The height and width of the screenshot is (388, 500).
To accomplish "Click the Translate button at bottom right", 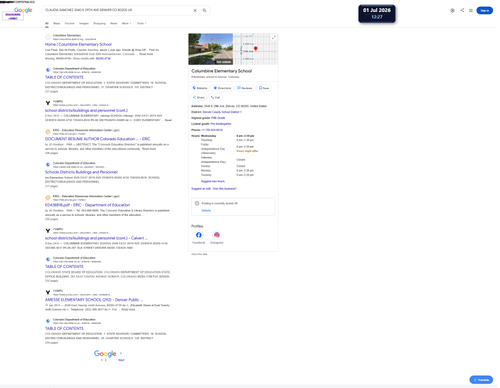I will (481, 380).
